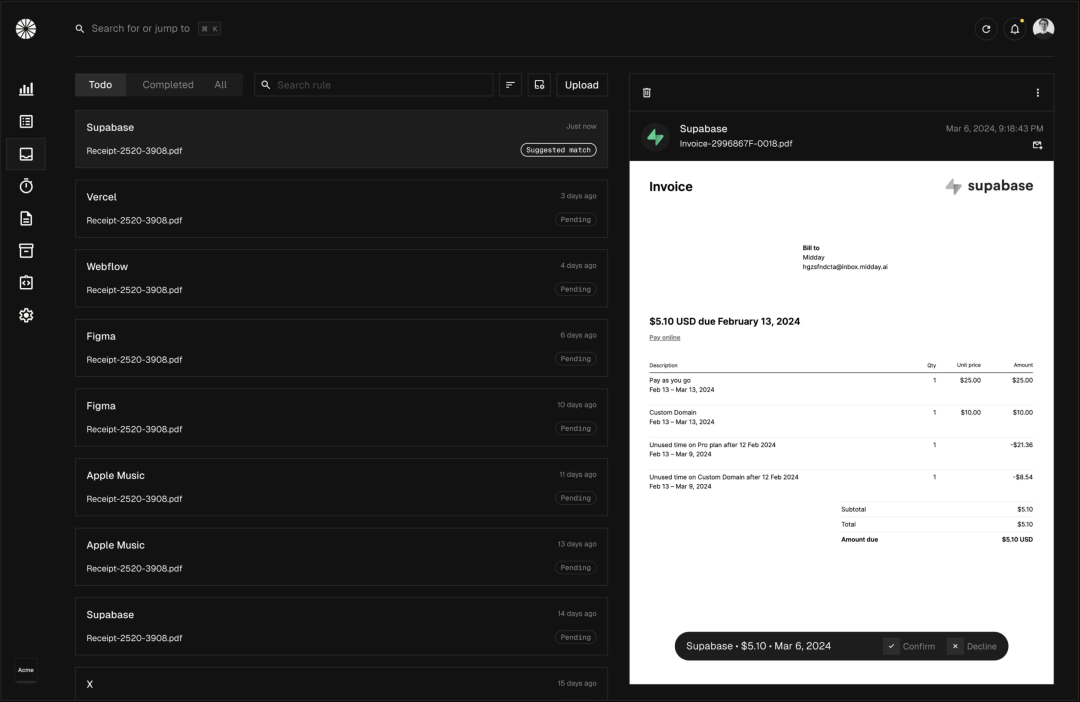Click the sort icon next to Search rule

click(x=510, y=84)
